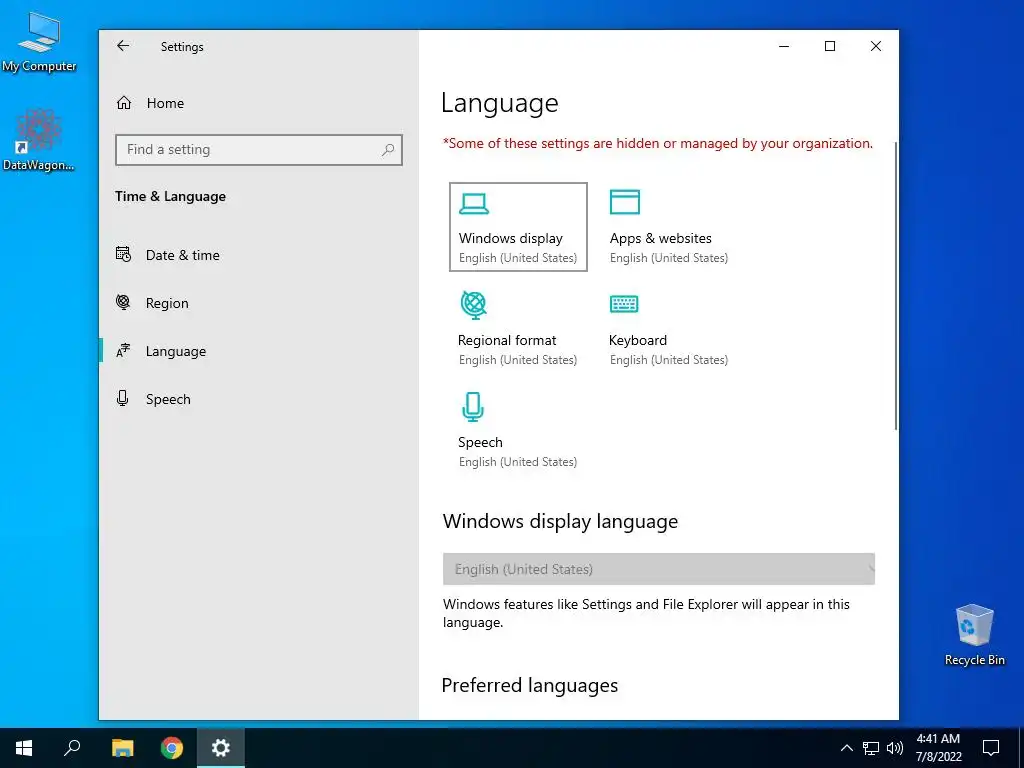Show hidden tray icons chevron
The width and height of the screenshot is (1024, 768).
(846, 748)
